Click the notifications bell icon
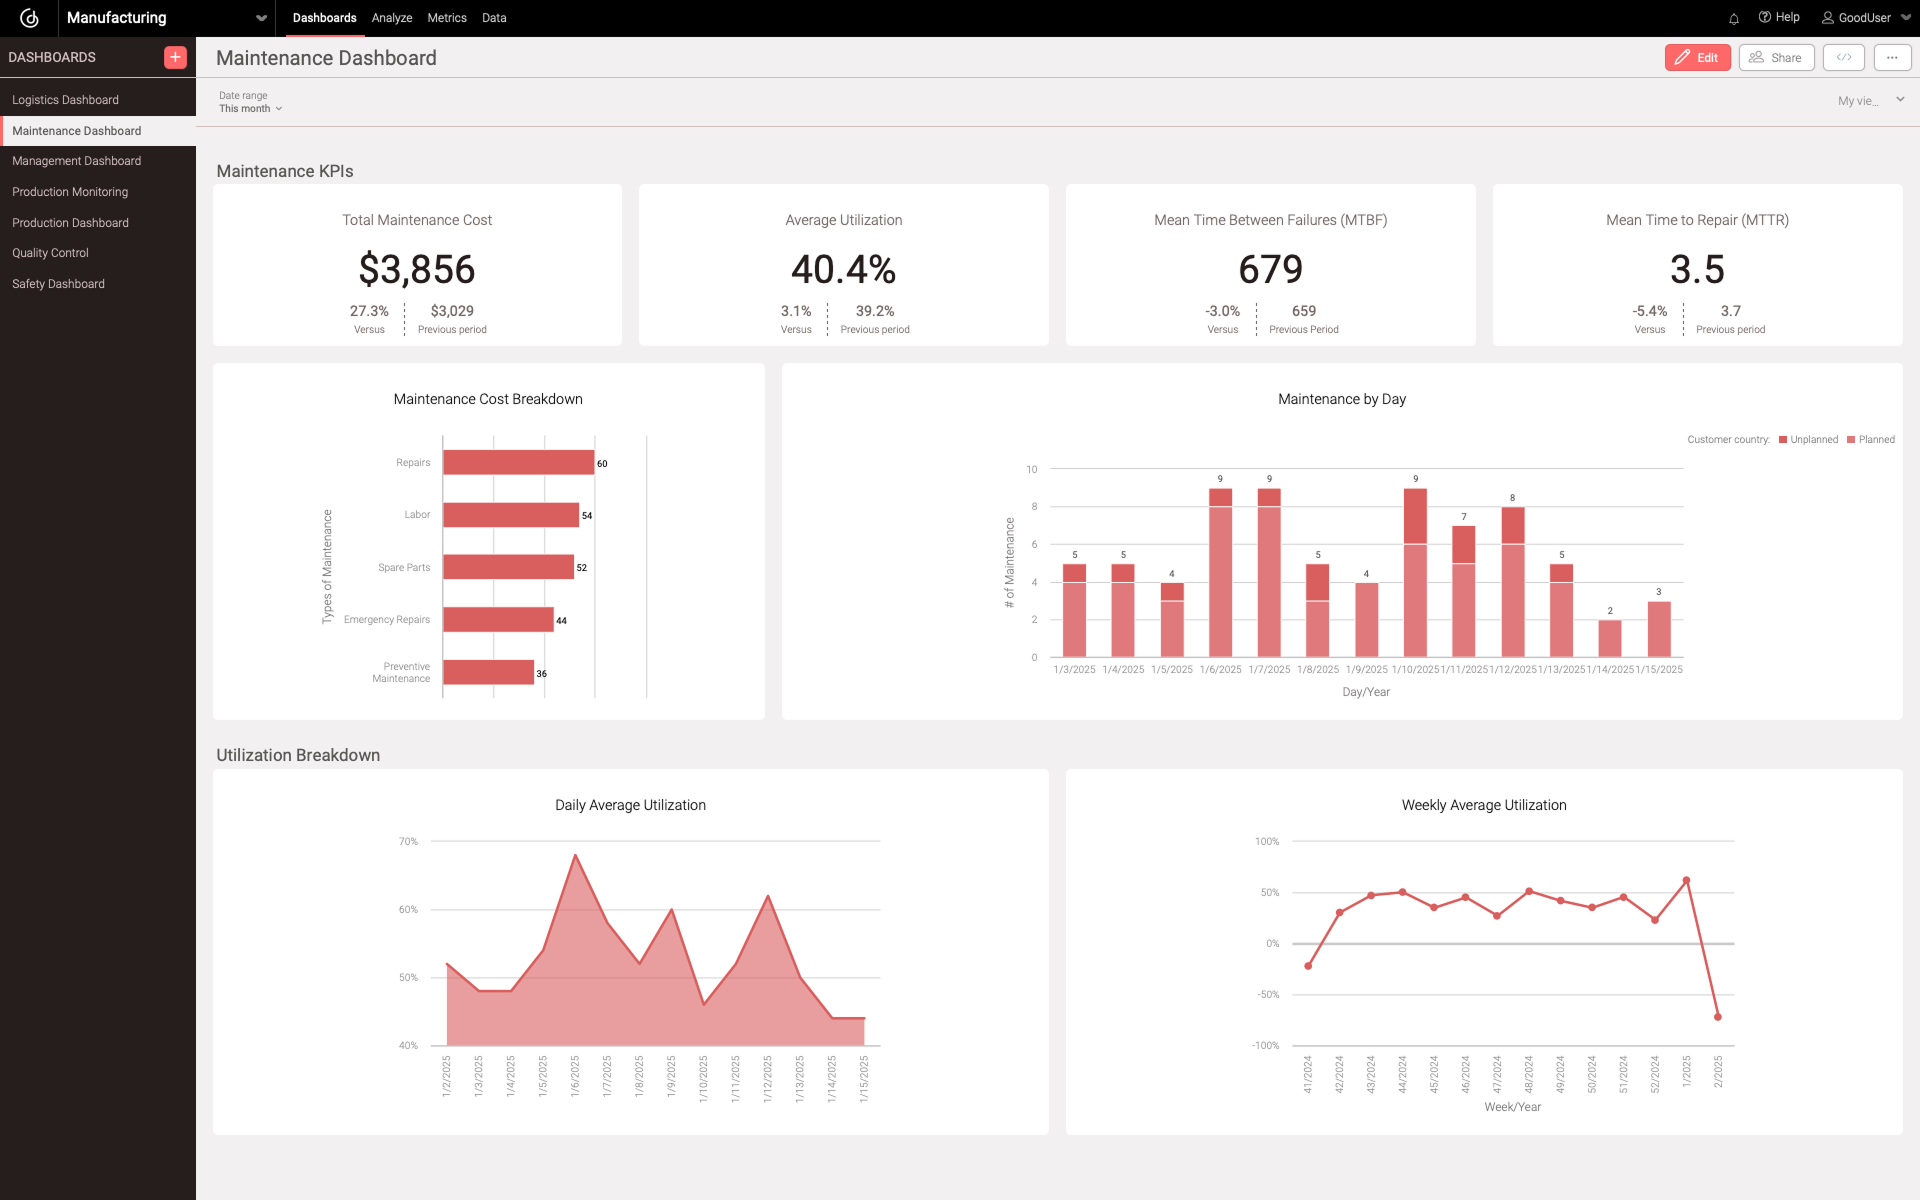 click(1733, 17)
